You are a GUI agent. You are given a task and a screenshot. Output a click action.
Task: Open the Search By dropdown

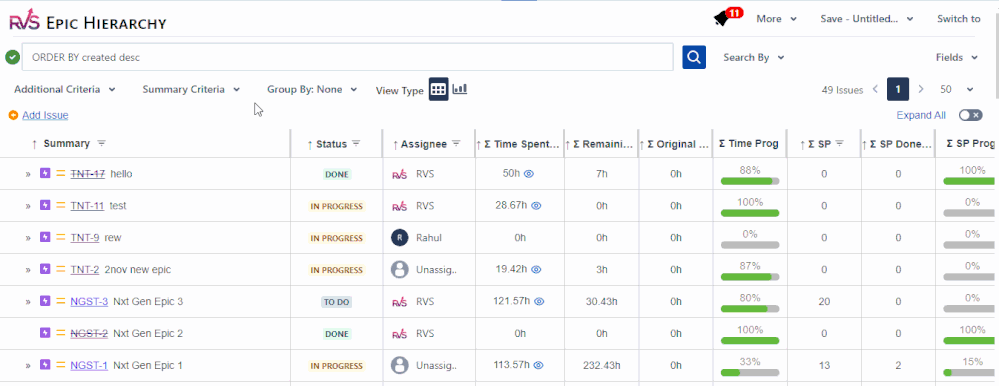point(754,57)
